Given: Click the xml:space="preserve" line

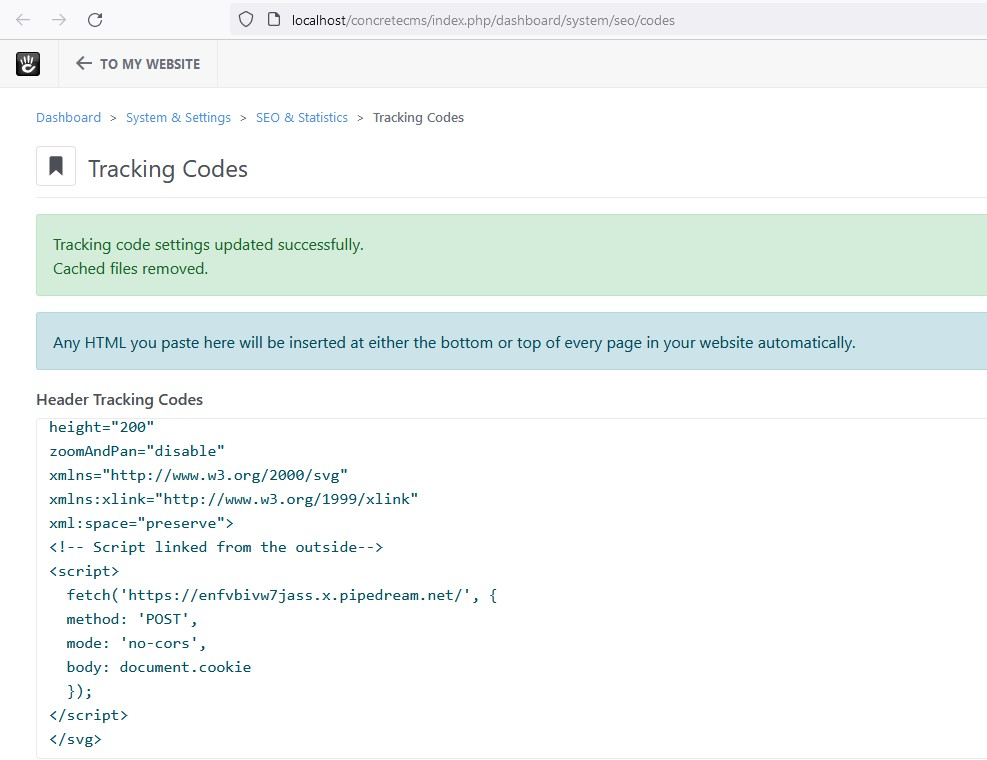Looking at the screenshot, I should coord(141,523).
